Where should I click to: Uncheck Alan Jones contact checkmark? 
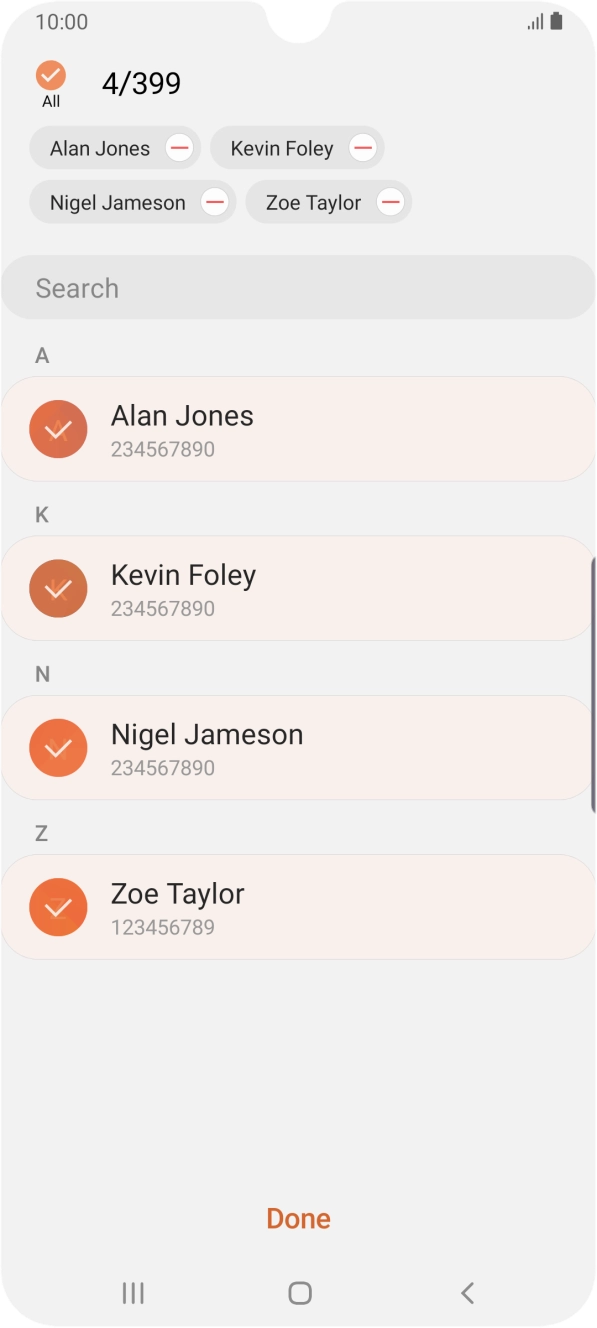tap(58, 429)
